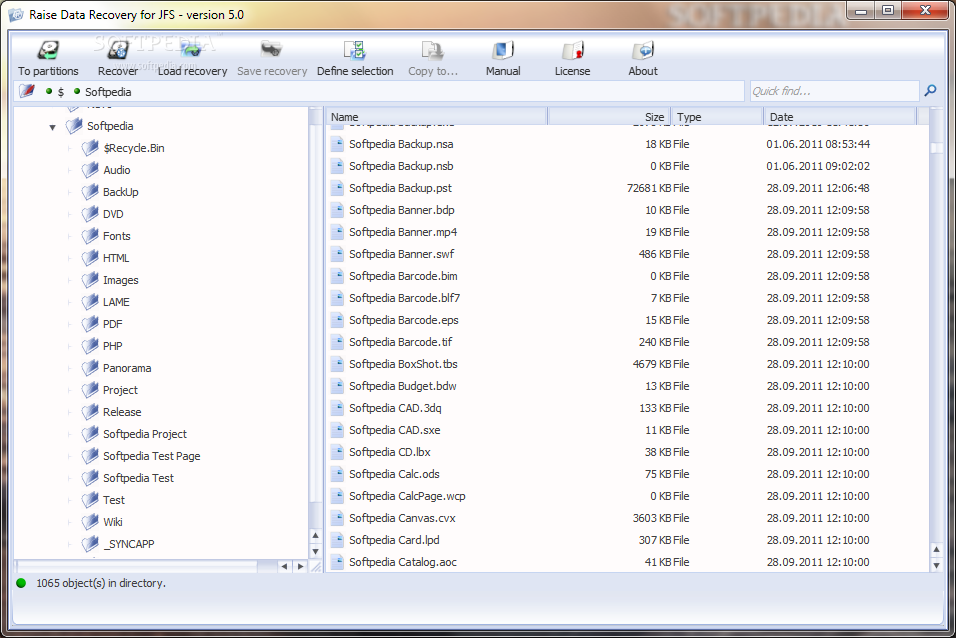Click folder tree scroll up arrow
The width and height of the screenshot is (956, 638).
click(x=315, y=536)
